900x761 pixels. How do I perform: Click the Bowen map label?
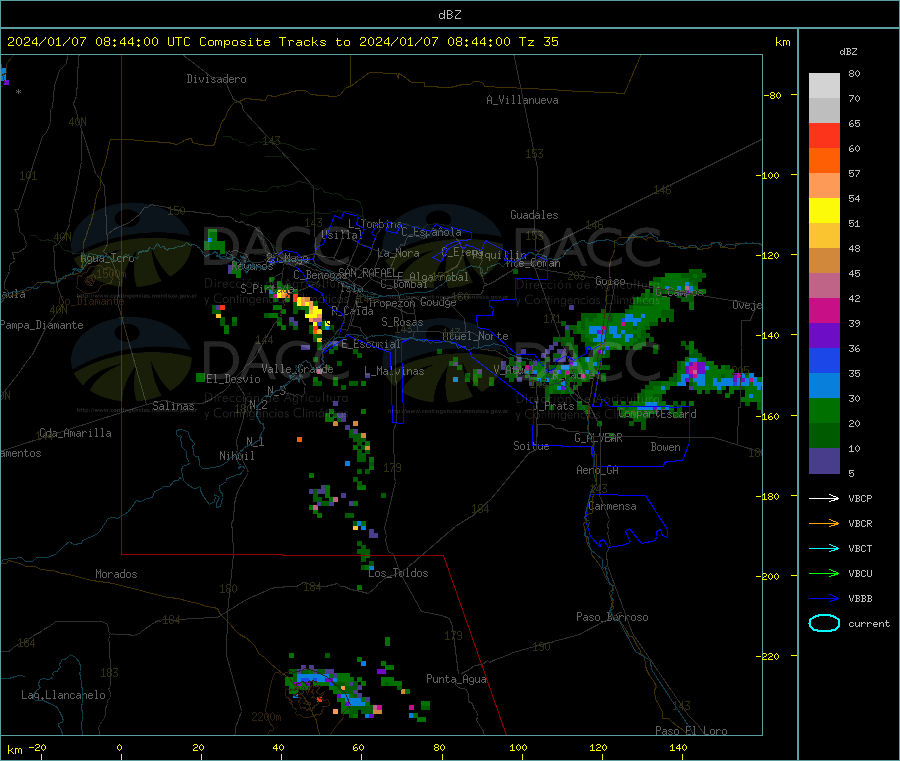point(665,446)
